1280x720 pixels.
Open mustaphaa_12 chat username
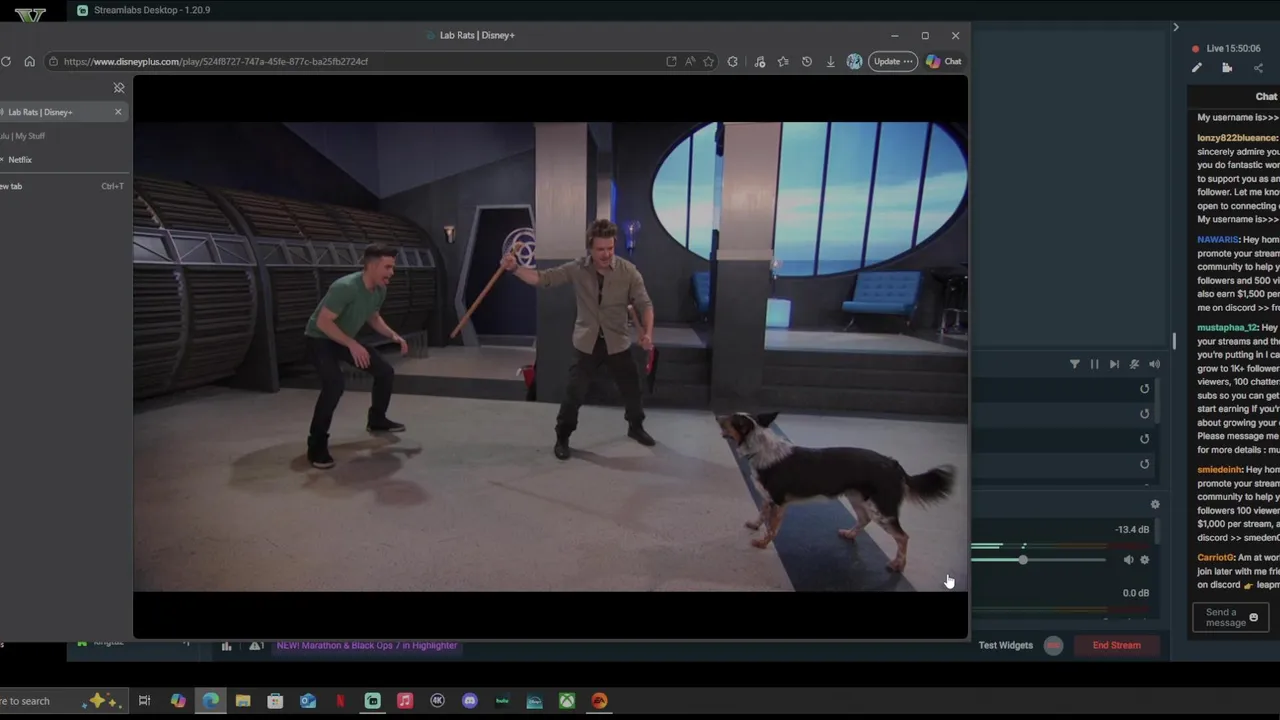[x=1227, y=328]
